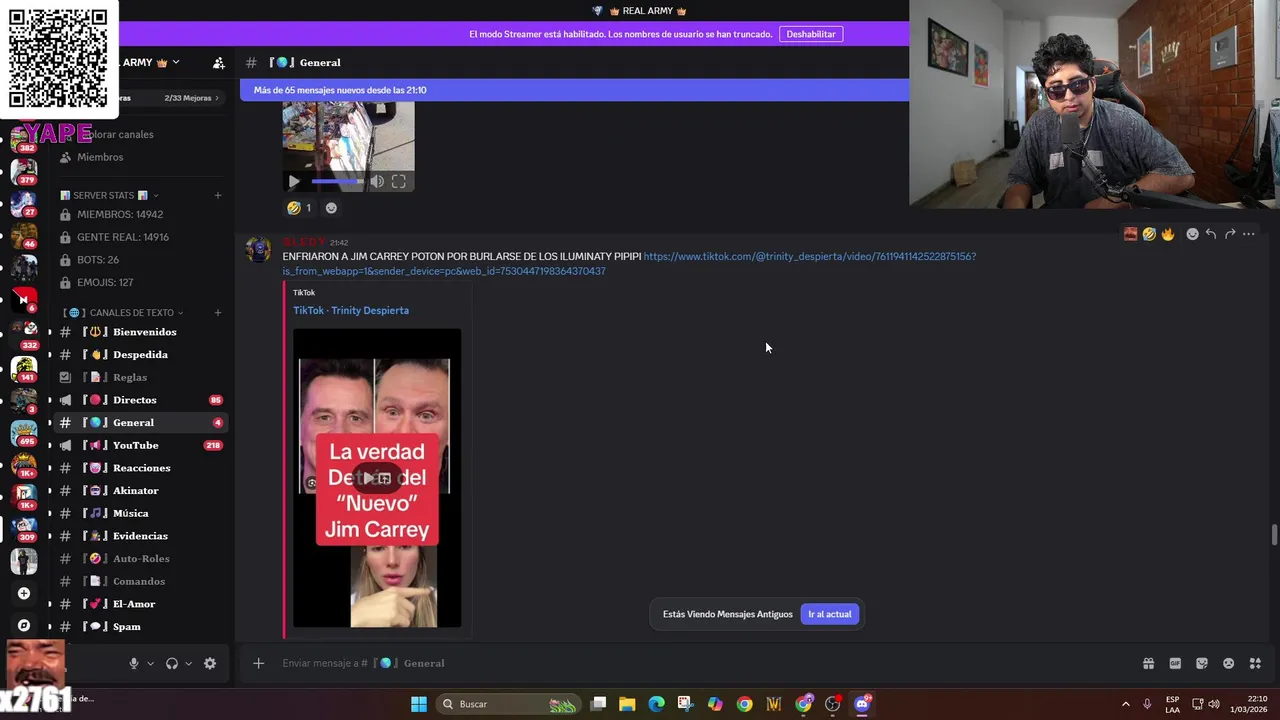Viewport: 1280px width, 720px height.
Task: Open headphone output options arrow
Action: tap(188, 663)
